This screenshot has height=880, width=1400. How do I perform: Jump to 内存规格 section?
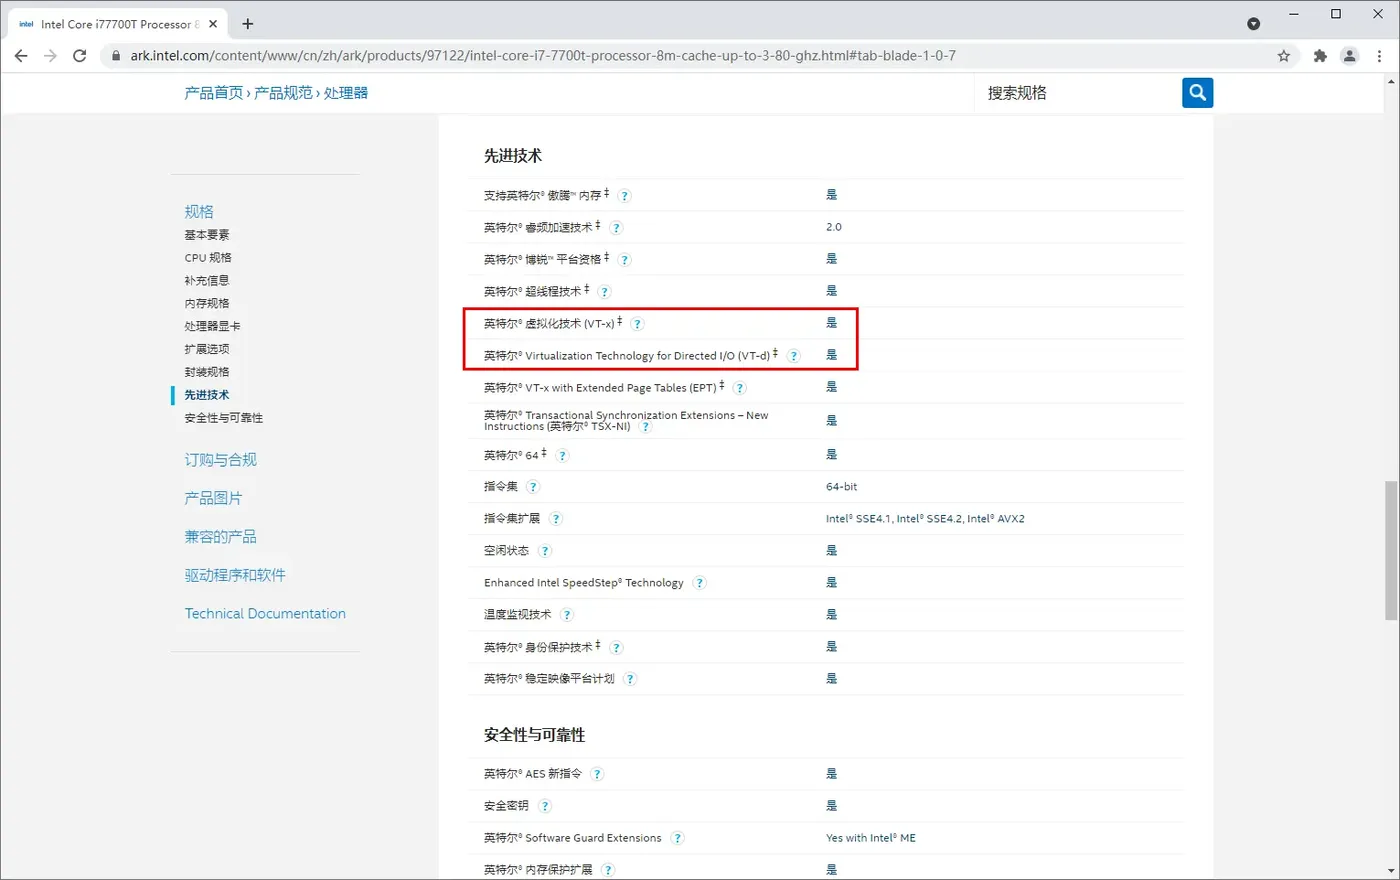pos(207,304)
